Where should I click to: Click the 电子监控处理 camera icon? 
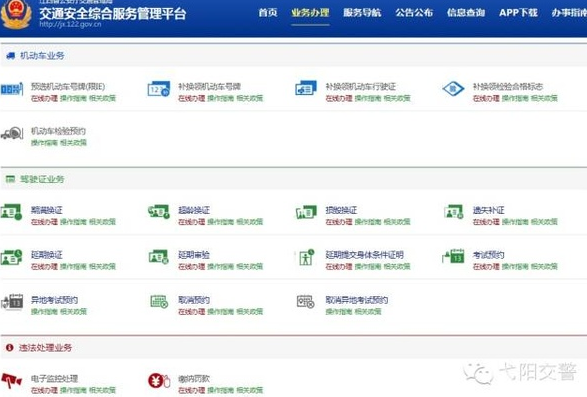(11, 381)
